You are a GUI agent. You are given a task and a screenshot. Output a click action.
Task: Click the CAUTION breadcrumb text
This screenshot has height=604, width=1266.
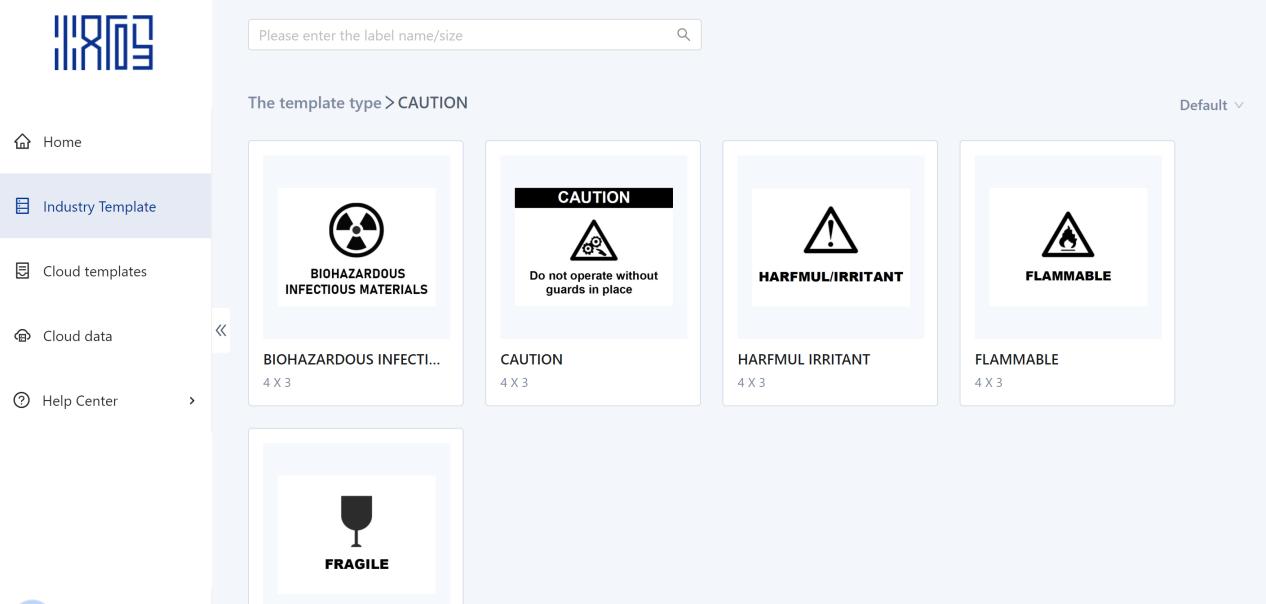[433, 103]
